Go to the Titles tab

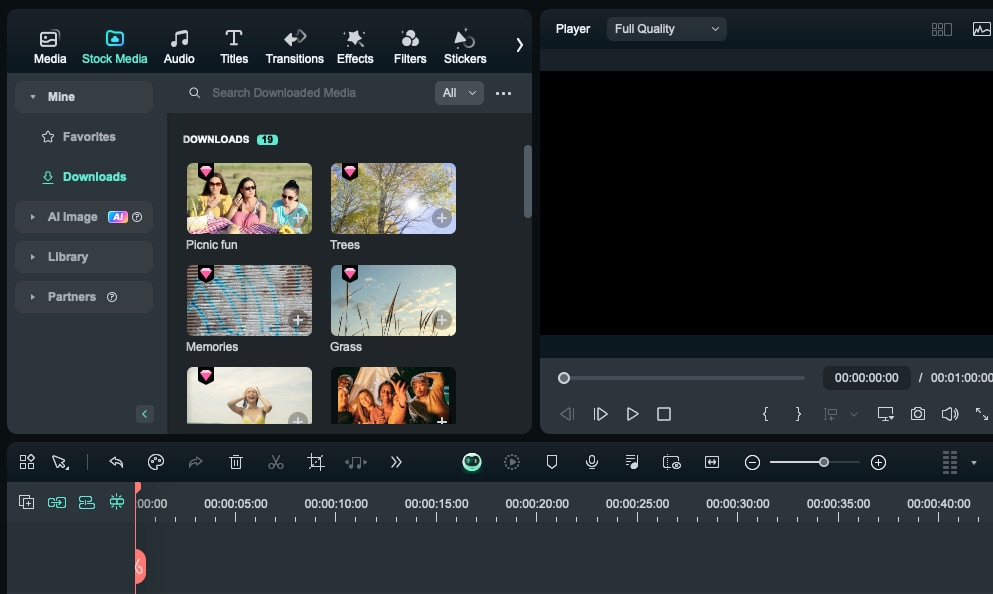point(234,47)
